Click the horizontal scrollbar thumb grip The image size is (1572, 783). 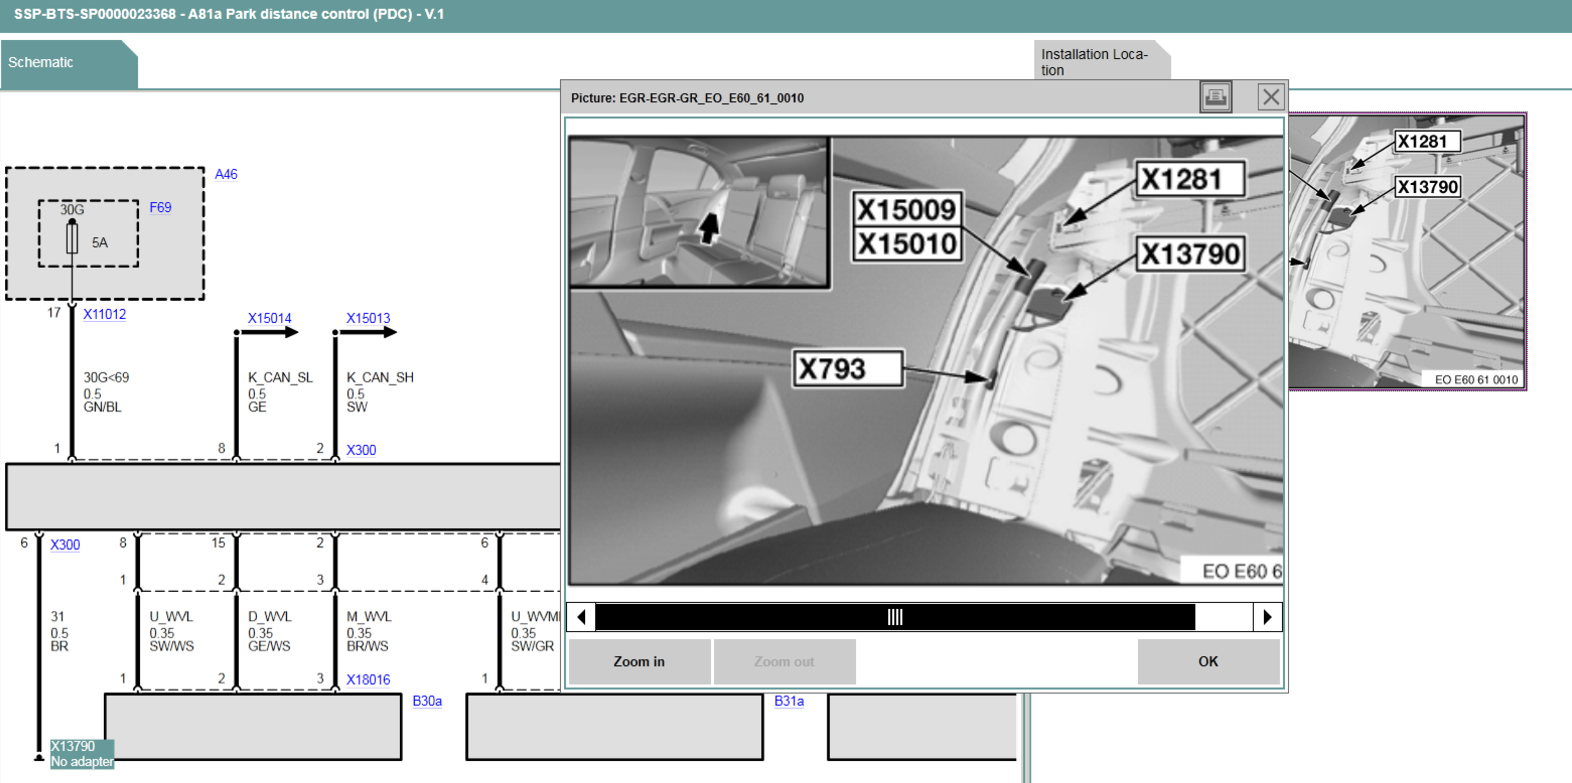(895, 617)
